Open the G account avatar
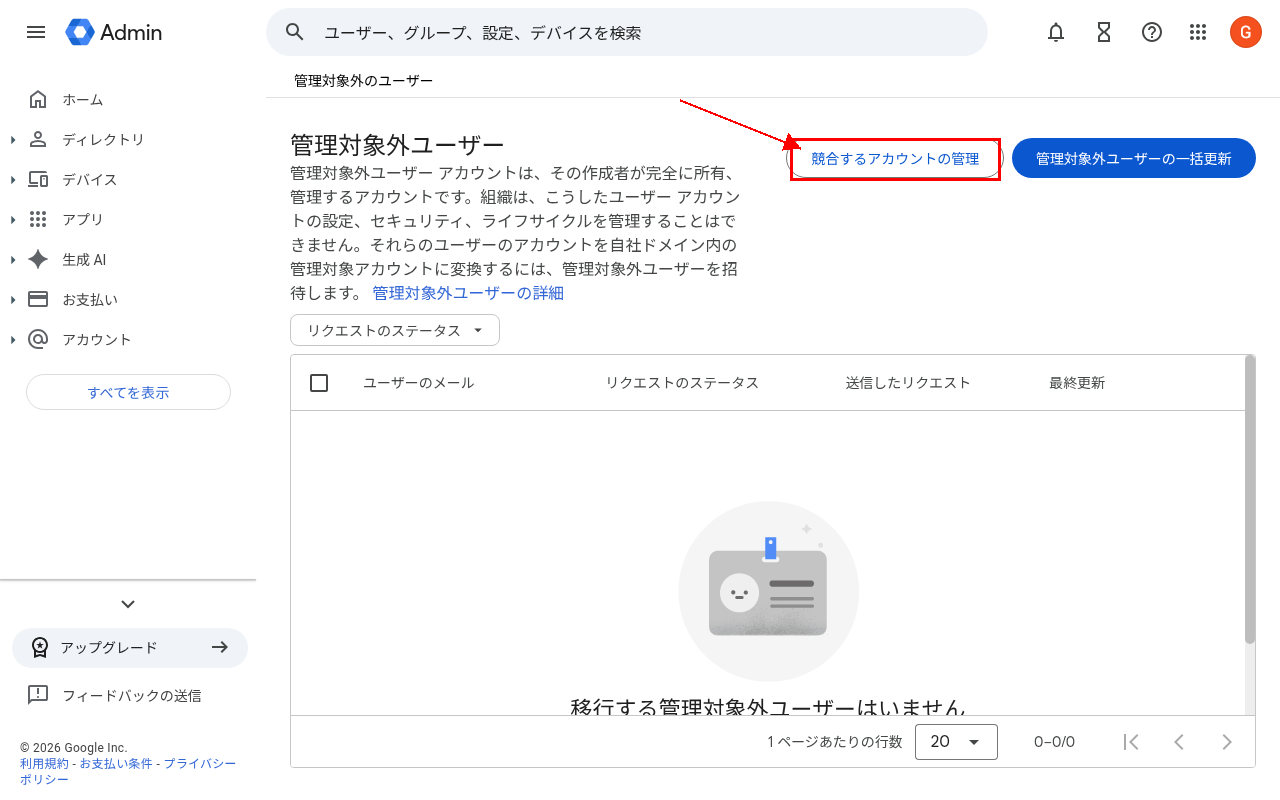This screenshot has height=800, width=1280. coord(1245,32)
